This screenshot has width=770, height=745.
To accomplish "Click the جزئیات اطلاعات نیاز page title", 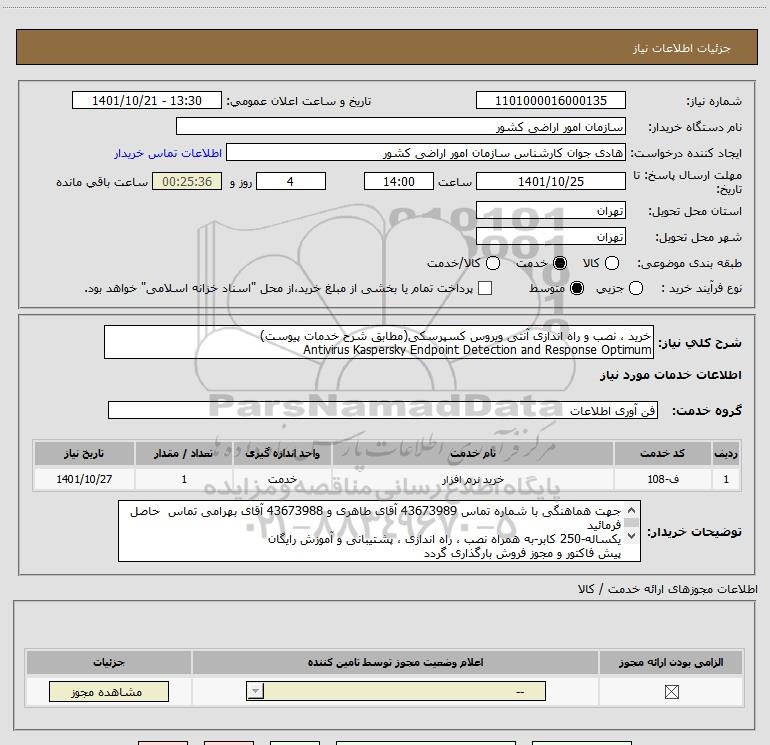I will tap(682, 48).
